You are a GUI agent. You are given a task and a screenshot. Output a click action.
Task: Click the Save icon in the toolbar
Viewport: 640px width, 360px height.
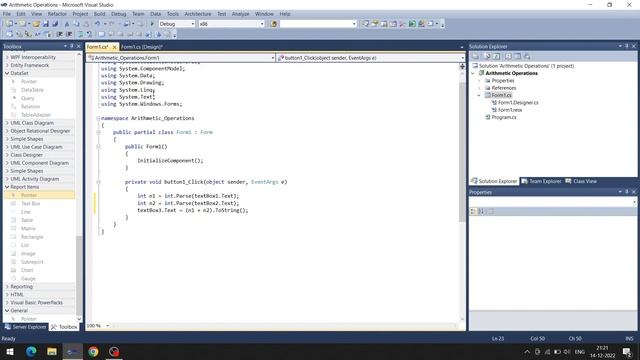(46, 24)
